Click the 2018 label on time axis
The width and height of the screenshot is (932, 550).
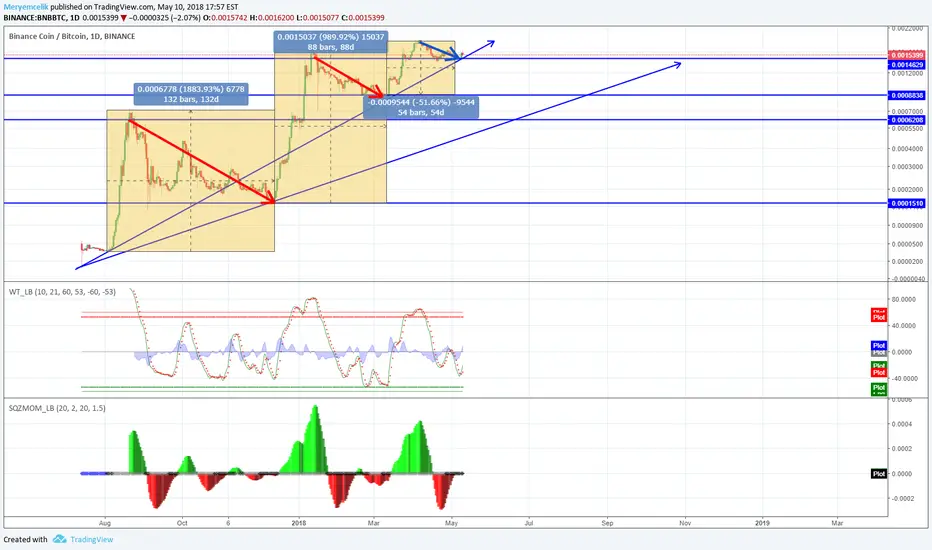tap(298, 523)
